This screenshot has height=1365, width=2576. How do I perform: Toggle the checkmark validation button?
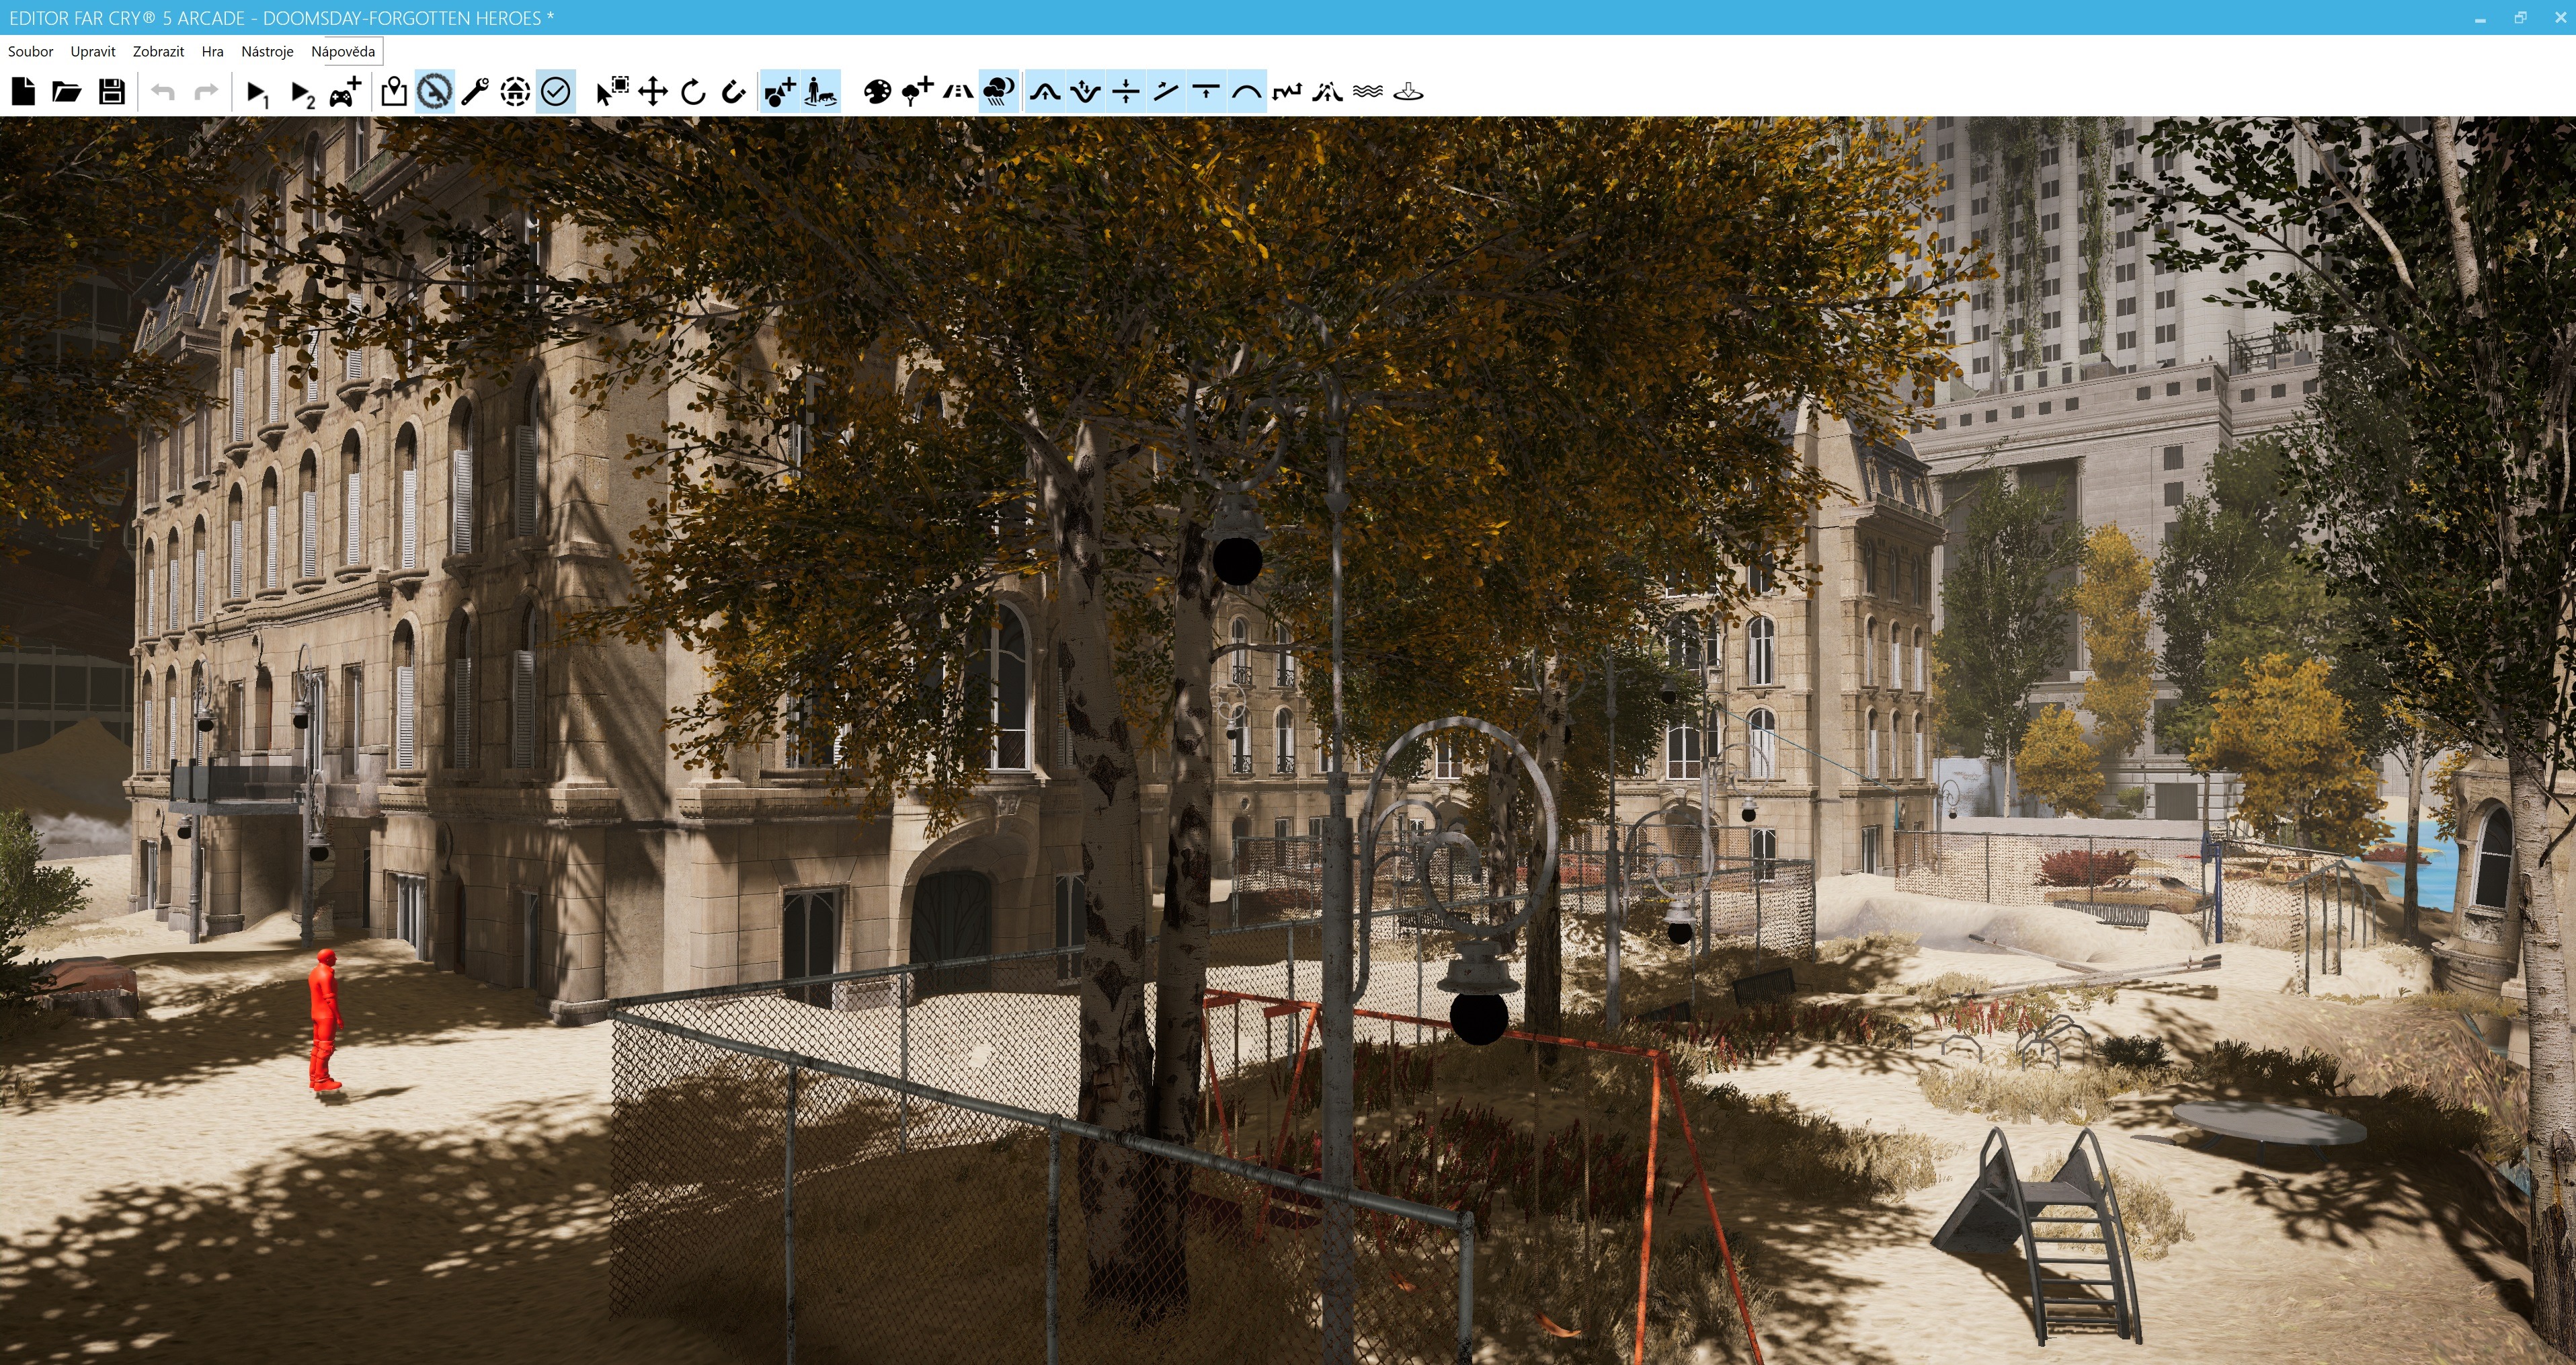coord(555,92)
